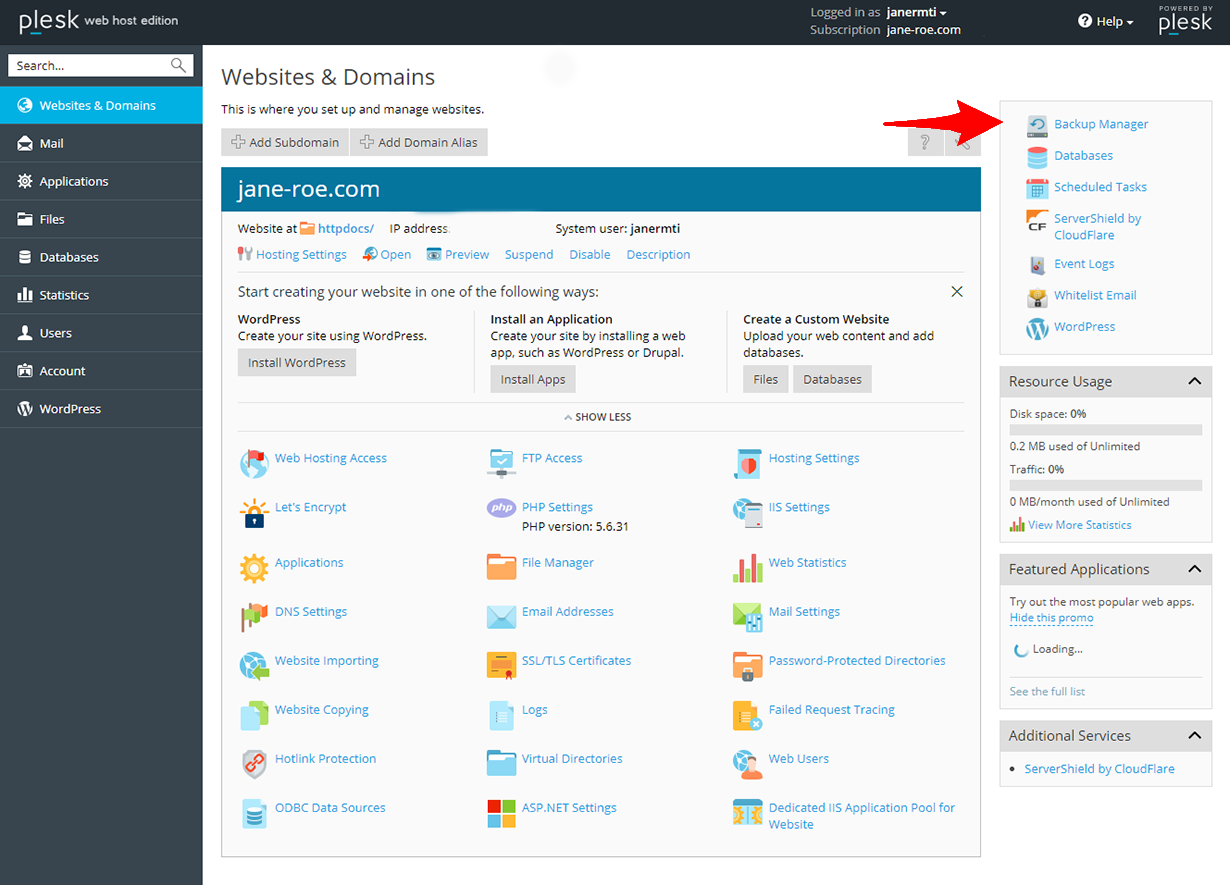
Task: Click the Backup Manager icon
Action: coord(1037,125)
